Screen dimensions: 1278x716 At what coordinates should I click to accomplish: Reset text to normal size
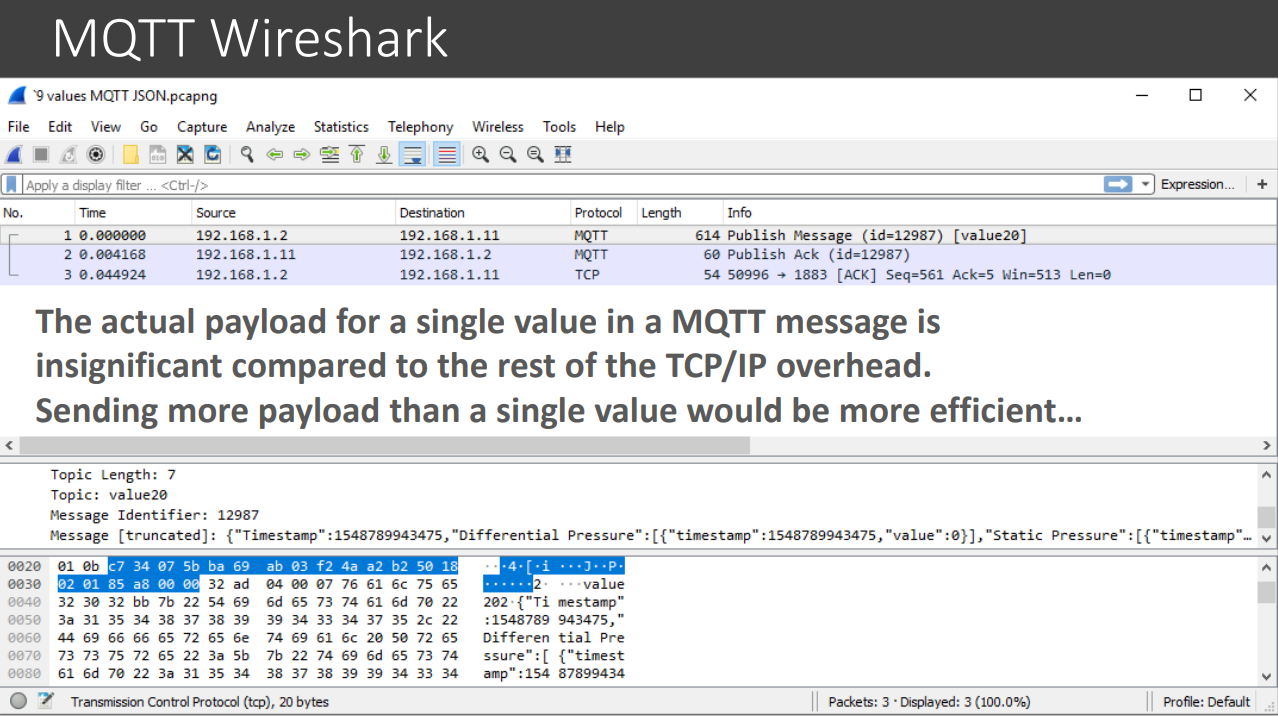535,155
